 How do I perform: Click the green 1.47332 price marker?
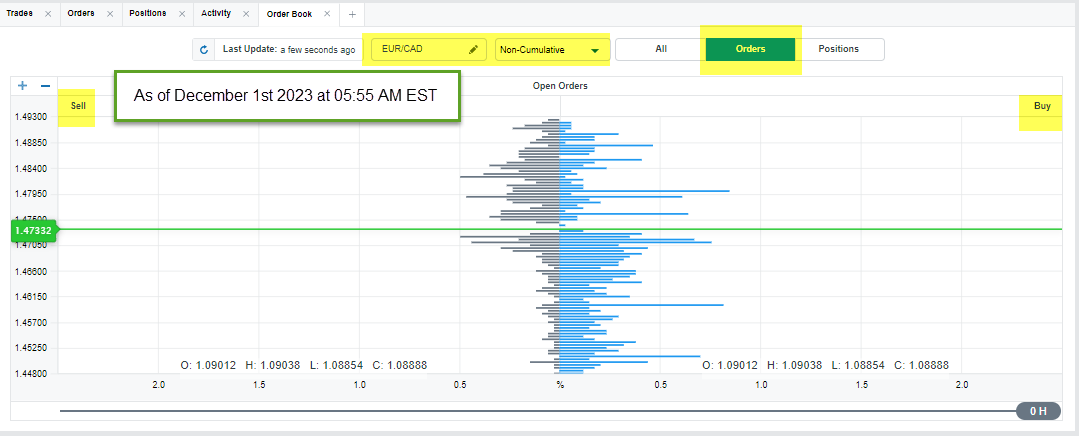[33, 231]
